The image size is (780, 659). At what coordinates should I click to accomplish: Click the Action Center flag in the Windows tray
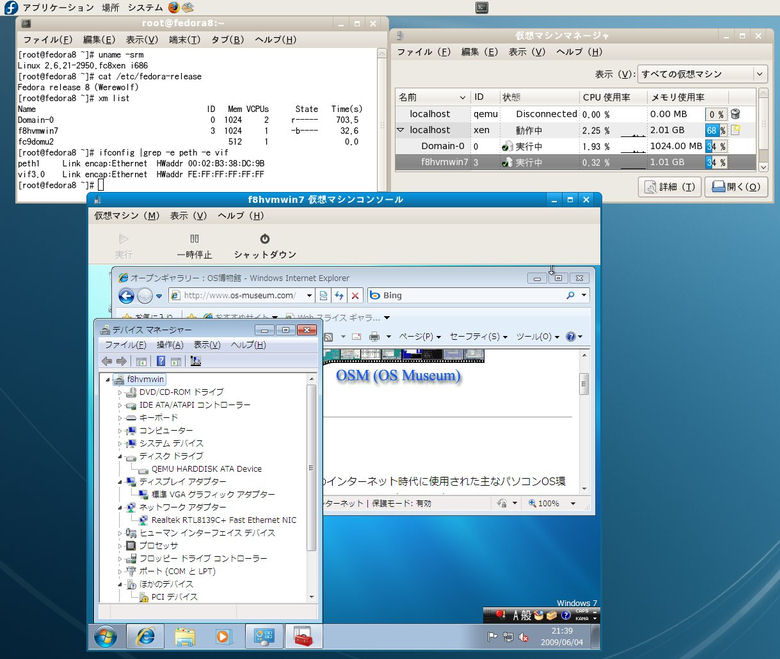click(x=492, y=637)
